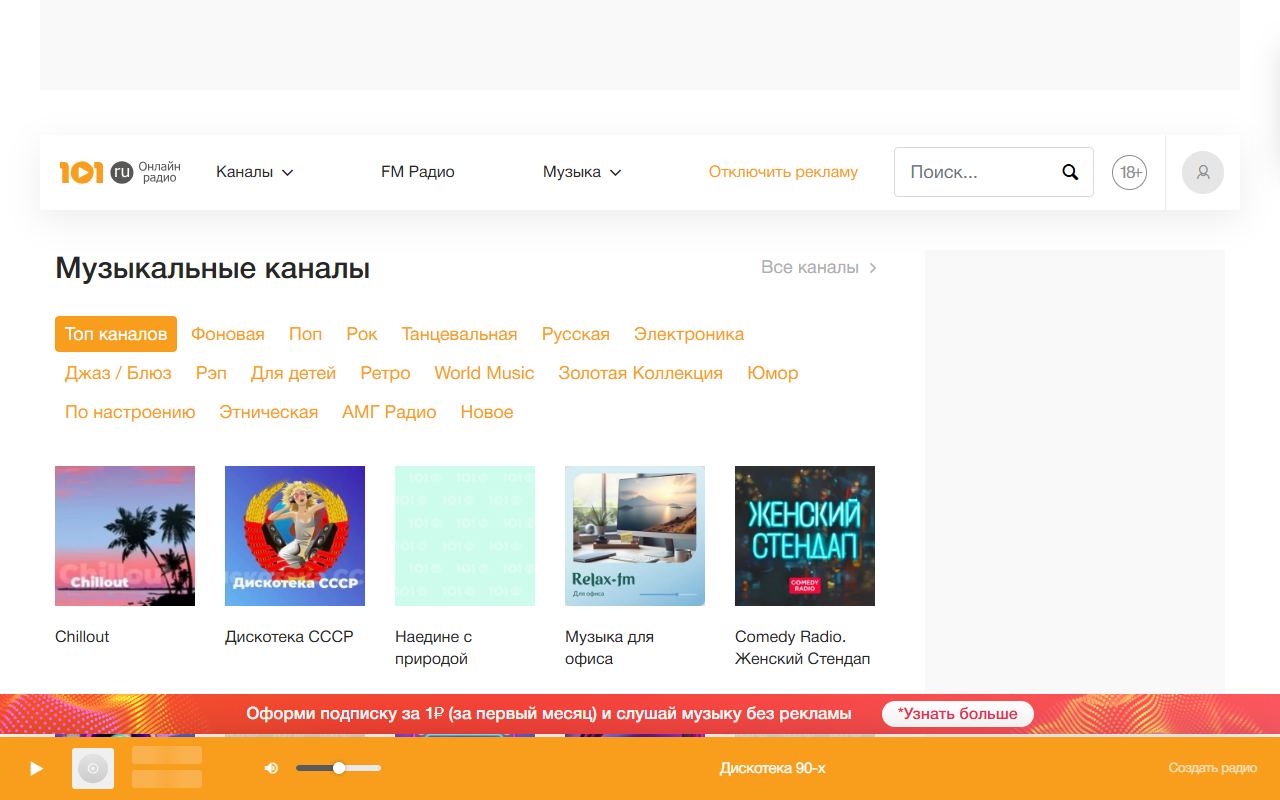This screenshot has height=800, width=1280.
Task: Click the Дискотека 90-х station title
Action: [772, 768]
